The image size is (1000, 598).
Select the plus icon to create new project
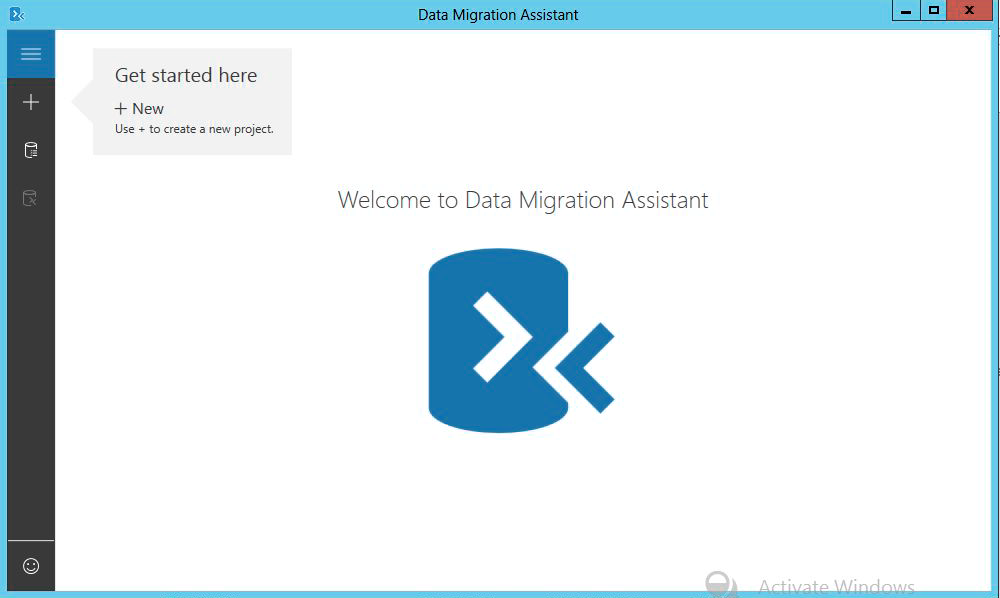tap(30, 101)
